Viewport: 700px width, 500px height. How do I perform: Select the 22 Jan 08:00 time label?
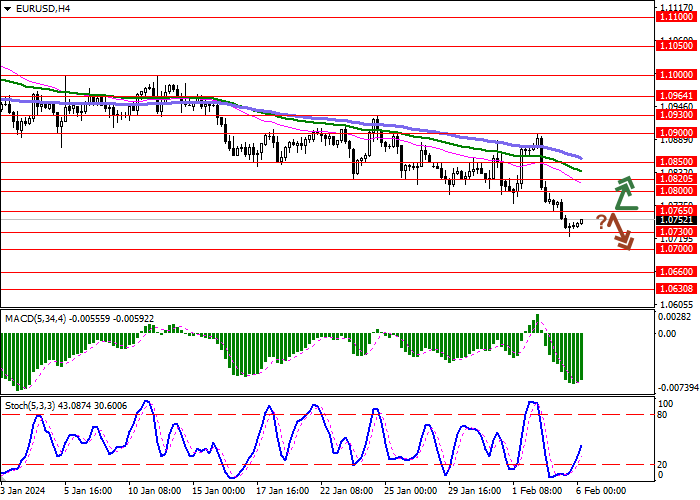click(x=347, y=490)
